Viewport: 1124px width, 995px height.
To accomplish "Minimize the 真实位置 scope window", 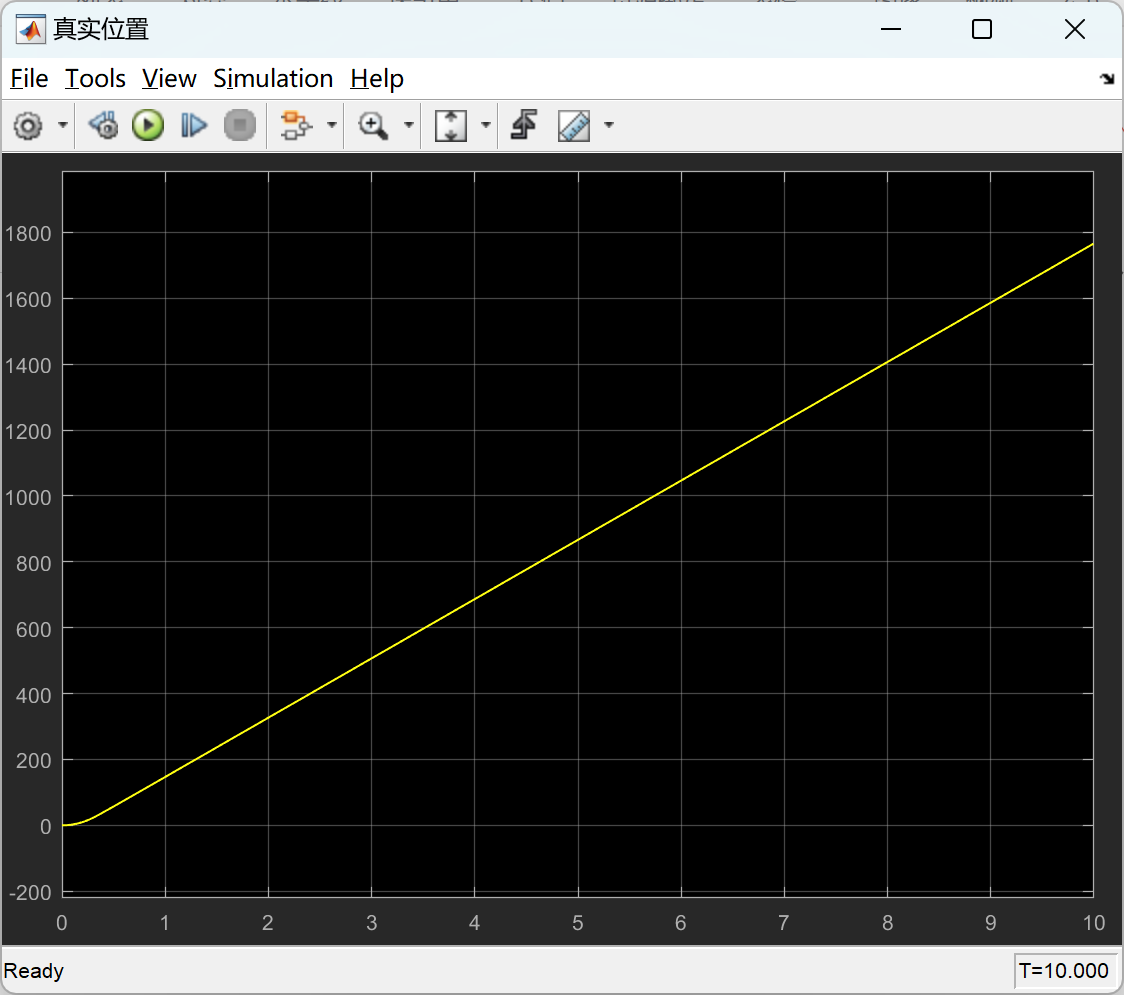I will (x=891, y=29).
